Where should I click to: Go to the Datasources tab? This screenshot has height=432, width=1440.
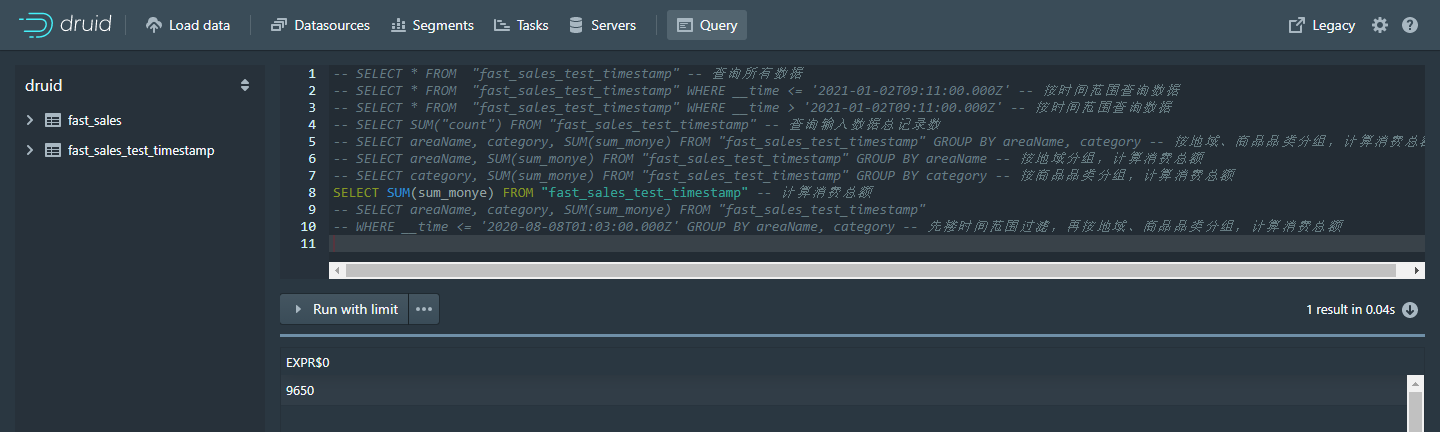pyautogui.click(x=320, y=25)
